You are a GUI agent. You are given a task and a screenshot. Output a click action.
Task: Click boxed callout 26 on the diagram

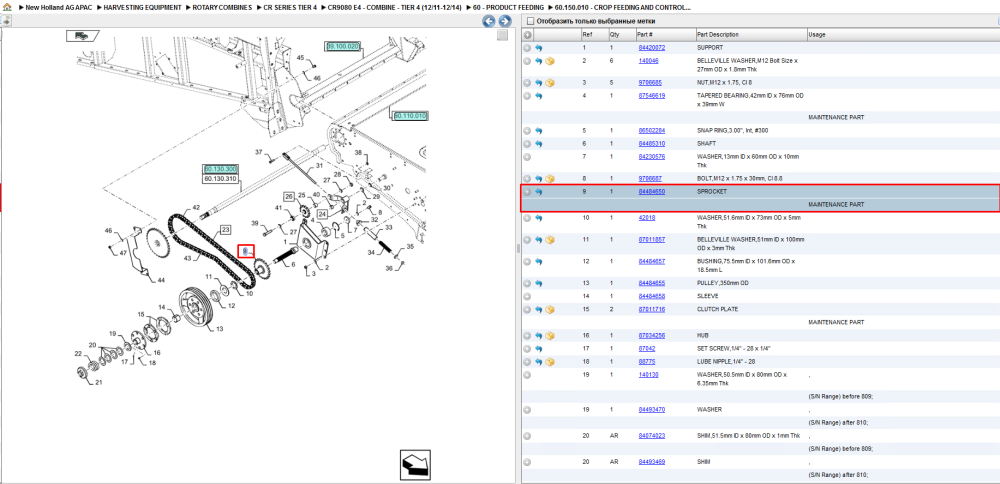tap(289, 196)
